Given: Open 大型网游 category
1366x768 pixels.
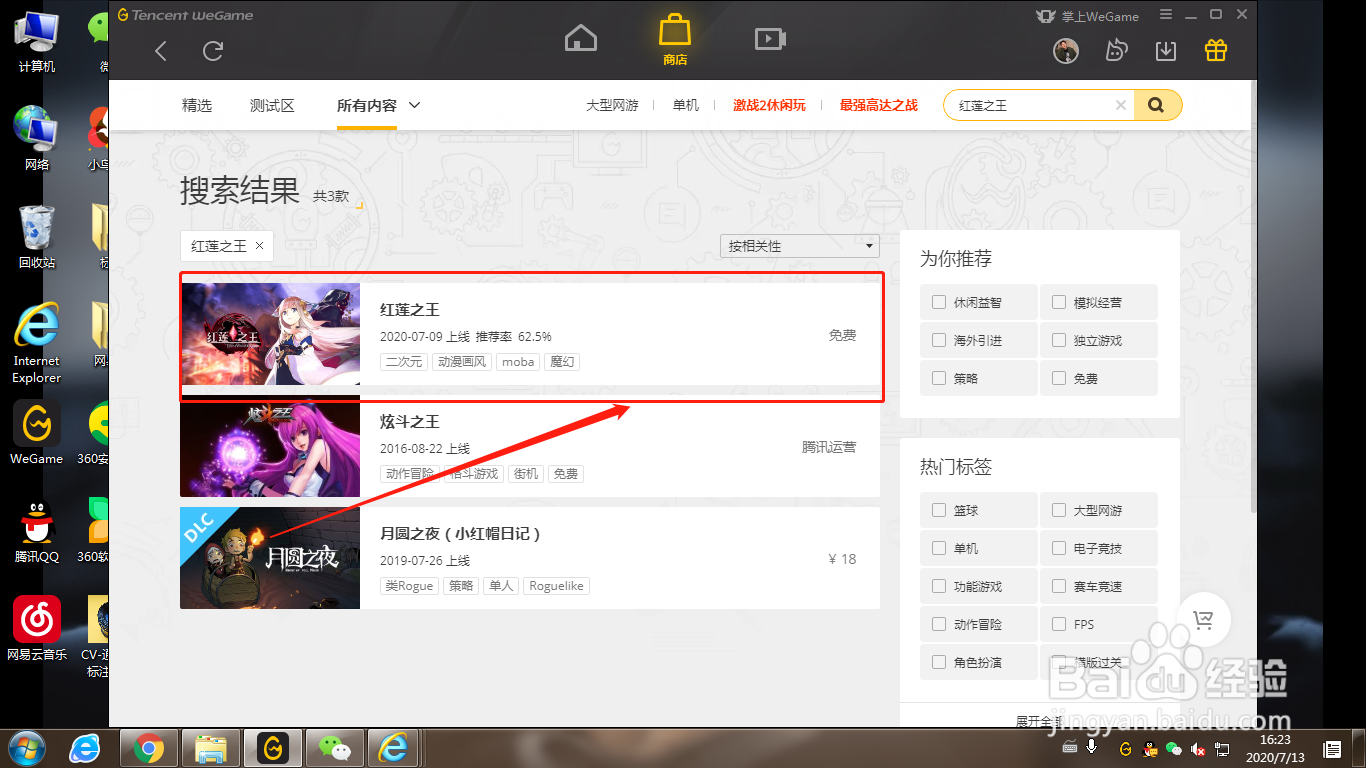Looking at the screenshot, I should click(x=612, y=105).
